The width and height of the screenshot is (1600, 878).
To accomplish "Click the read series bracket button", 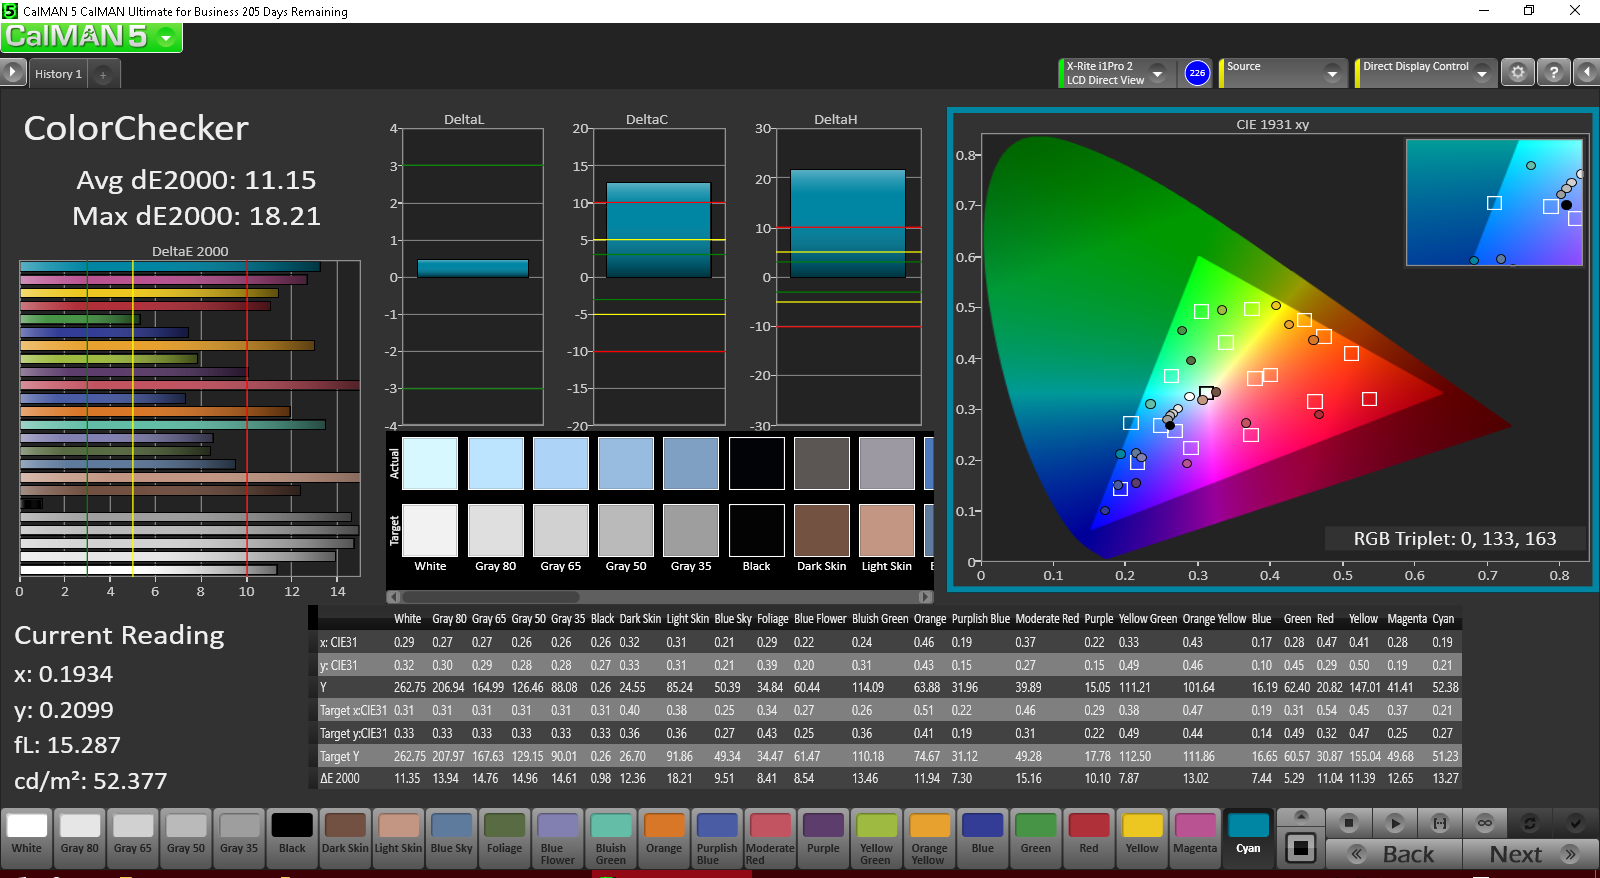I will [x=1440, y=823].
